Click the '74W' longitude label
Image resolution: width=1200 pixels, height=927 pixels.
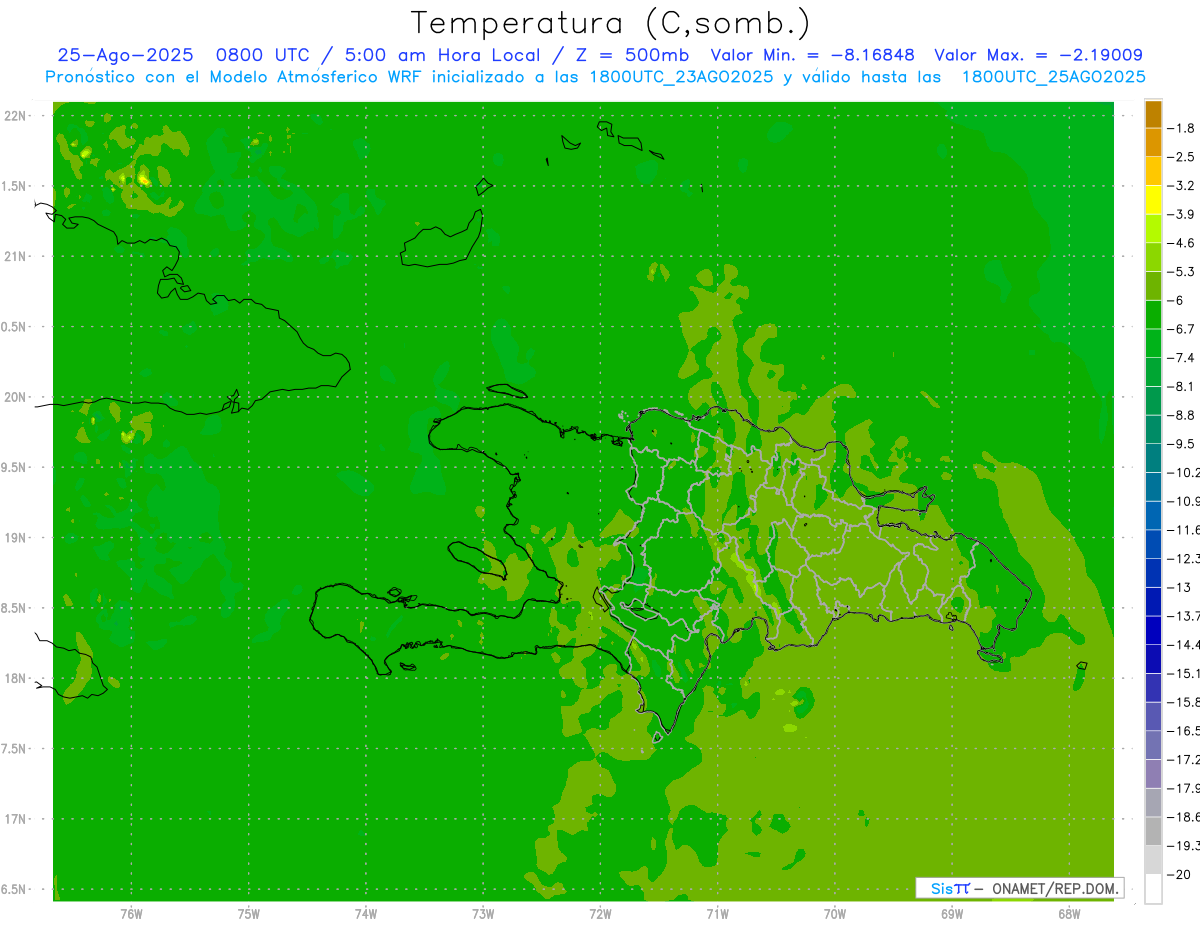pyautogui.click(x=366, y=914)
